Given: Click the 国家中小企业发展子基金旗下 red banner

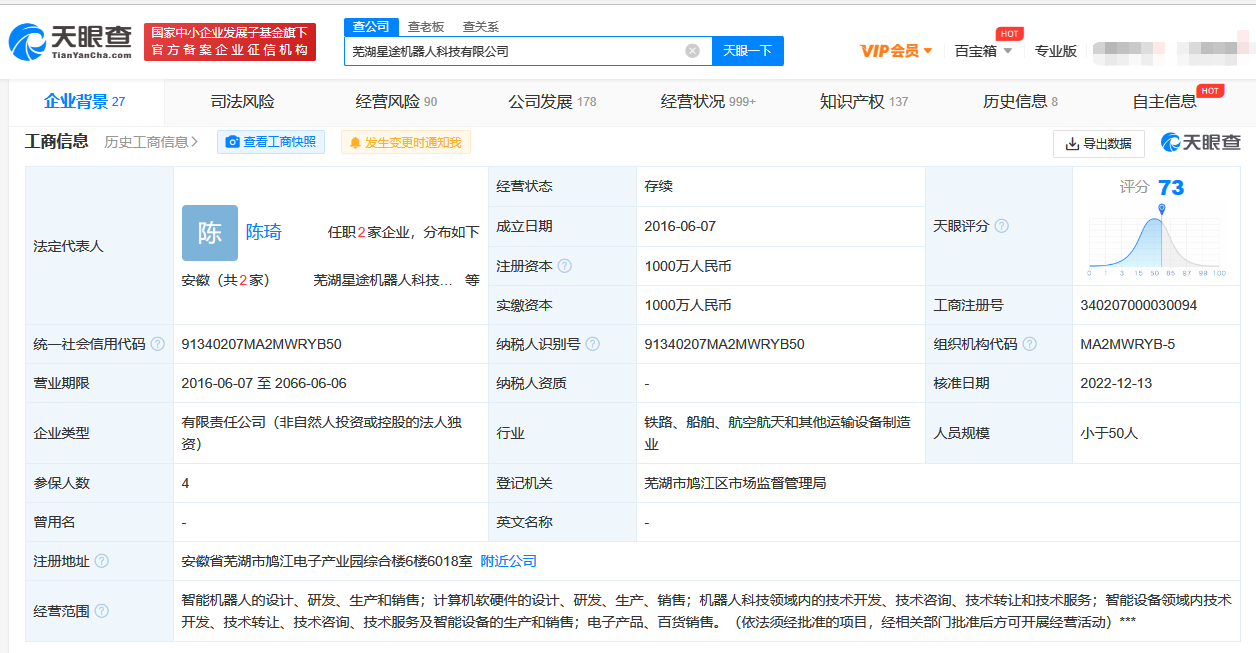Looking at the screenshot, I should 230,42.
